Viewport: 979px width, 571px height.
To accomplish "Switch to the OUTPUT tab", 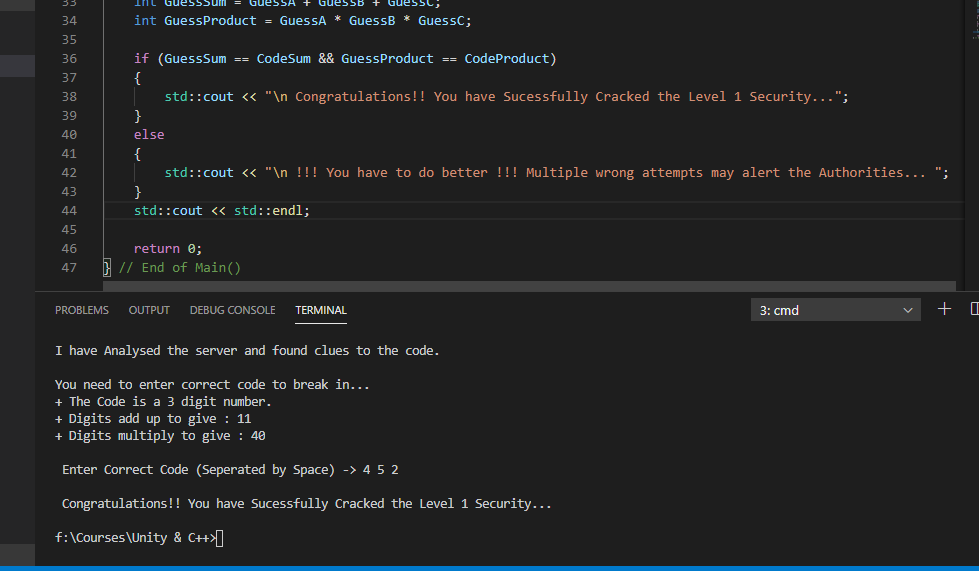I will click(x=149, y=310).
